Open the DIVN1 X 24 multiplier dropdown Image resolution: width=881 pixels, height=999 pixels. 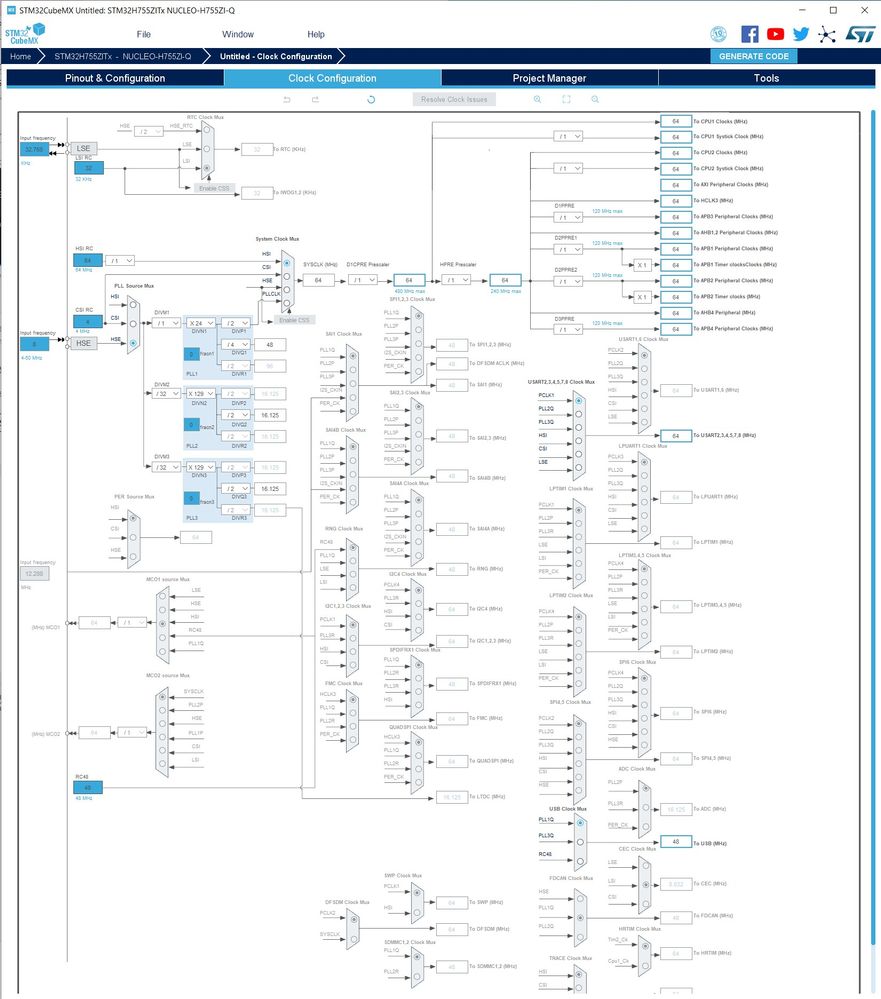point(201,323)
